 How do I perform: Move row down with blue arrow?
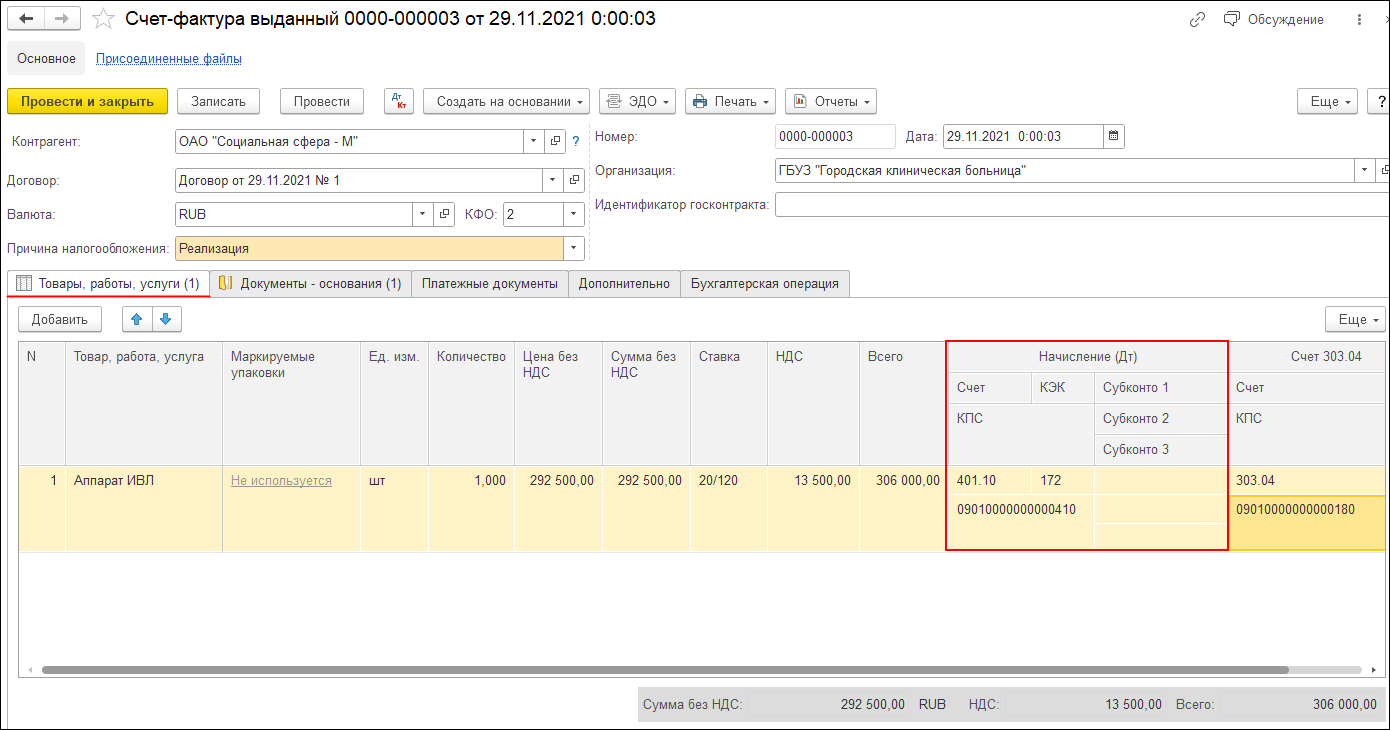pyautogui.click(x=166, y=319)
